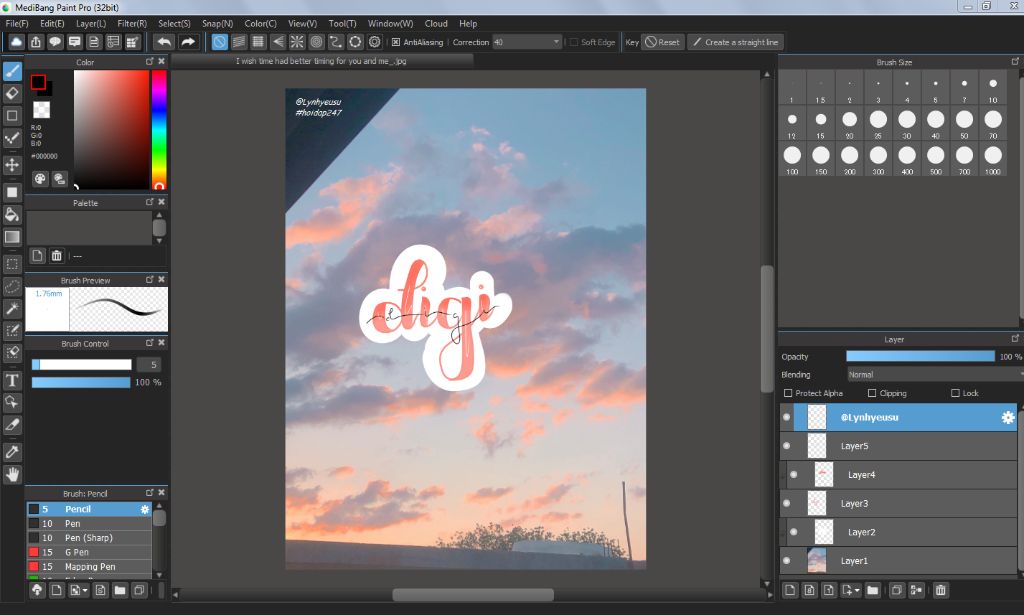Select the Lasso tool
The width and height of the screenshot is (1024, 615).
point(12,286)
